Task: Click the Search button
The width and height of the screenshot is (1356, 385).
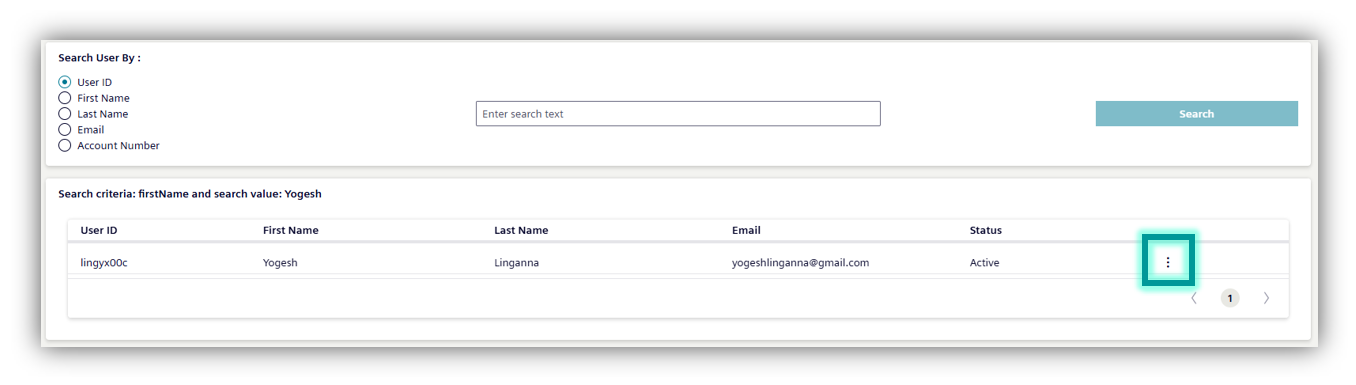Action: 1197,114
